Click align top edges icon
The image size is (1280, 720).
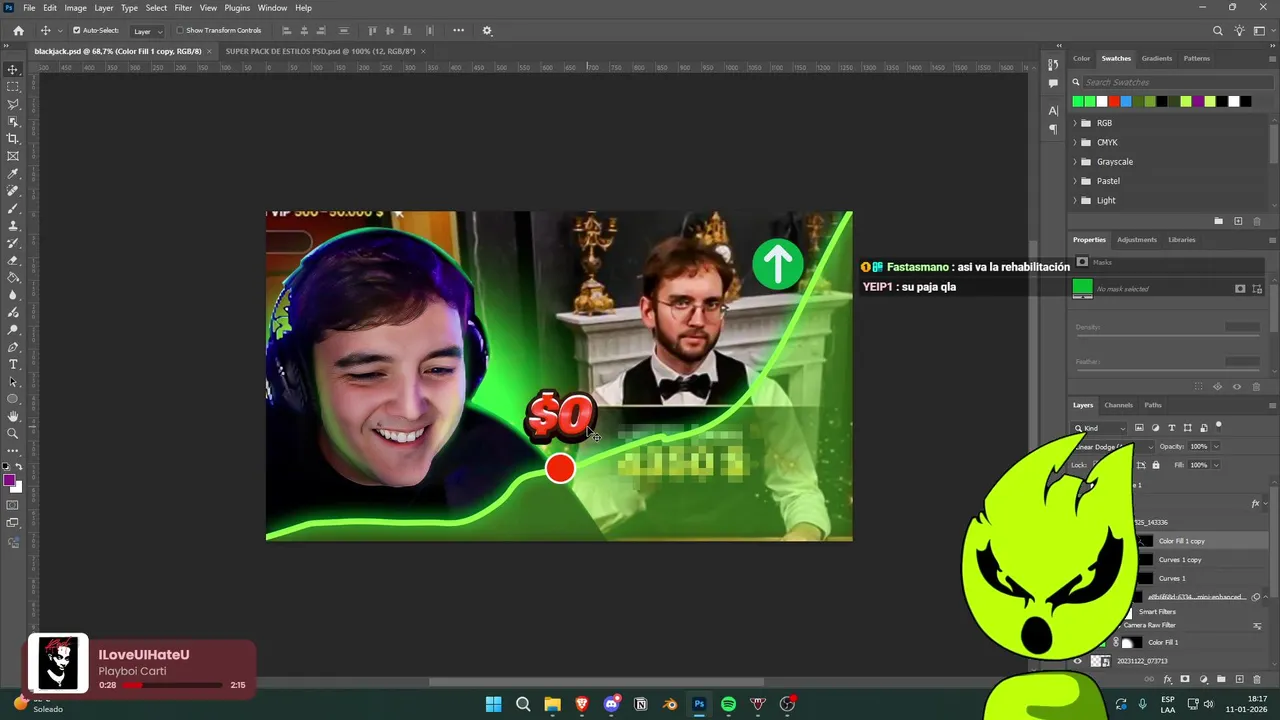[373, 31]
